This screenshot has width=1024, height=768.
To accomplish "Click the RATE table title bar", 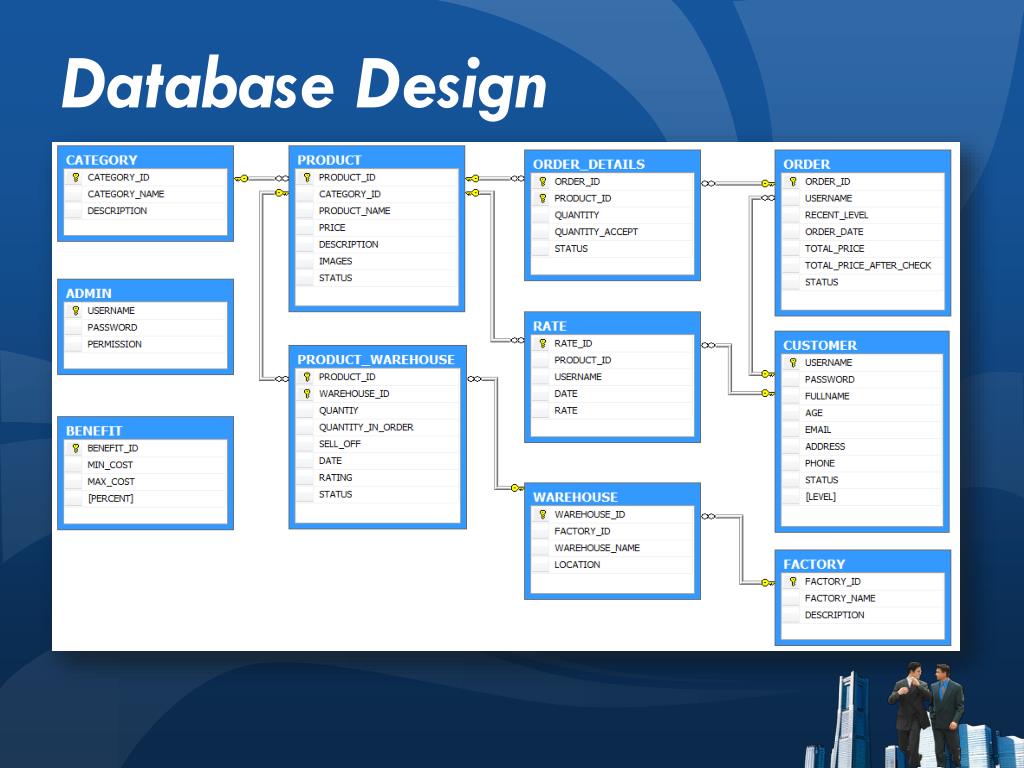I will coord(613,326).
